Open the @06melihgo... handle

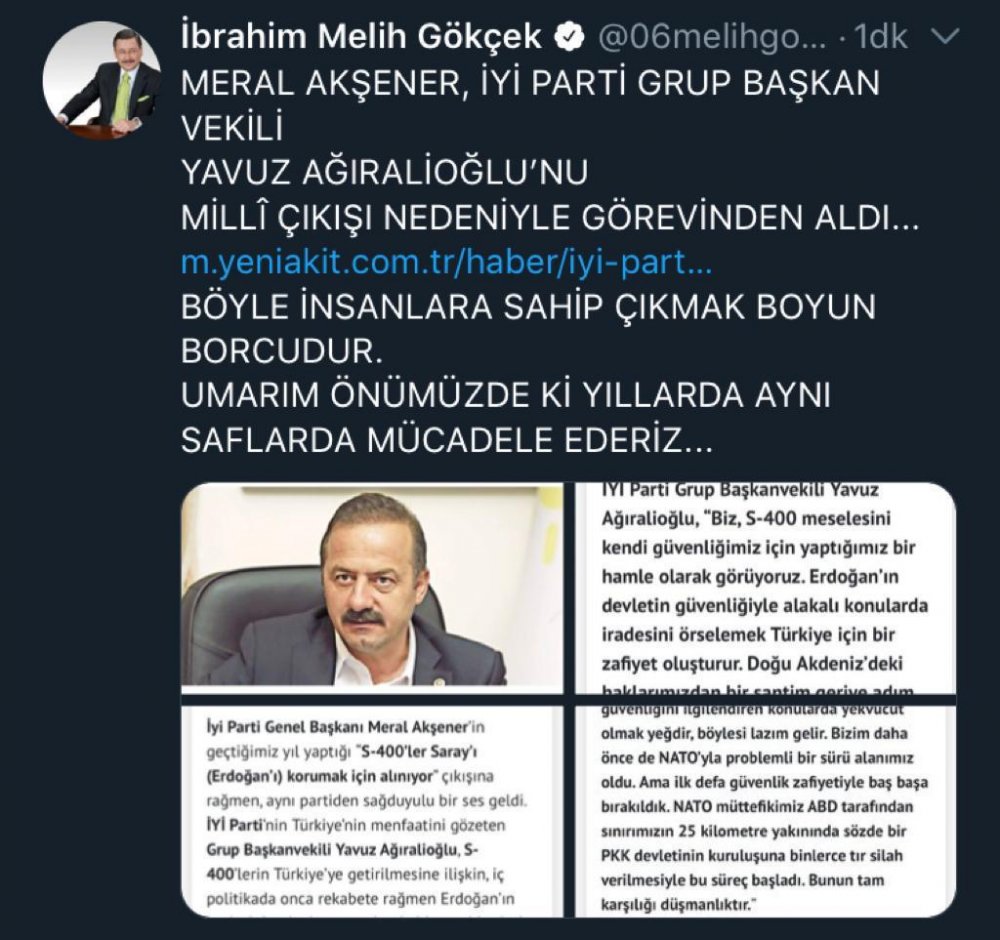coord(712,37)
